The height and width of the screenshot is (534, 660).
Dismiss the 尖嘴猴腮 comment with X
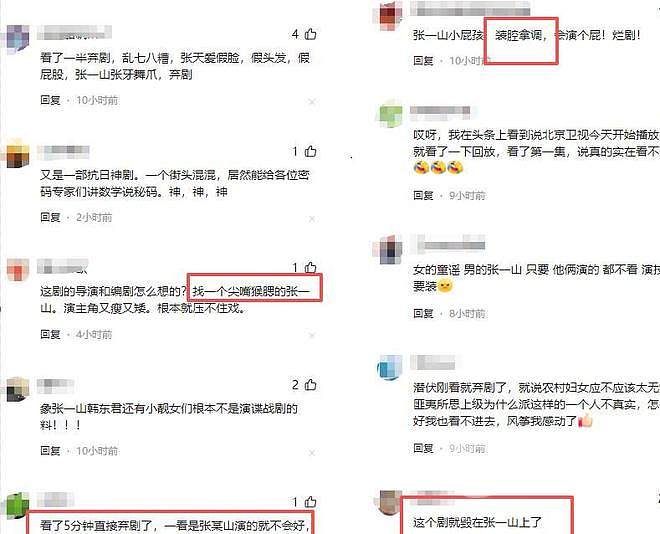pos(312,335)
